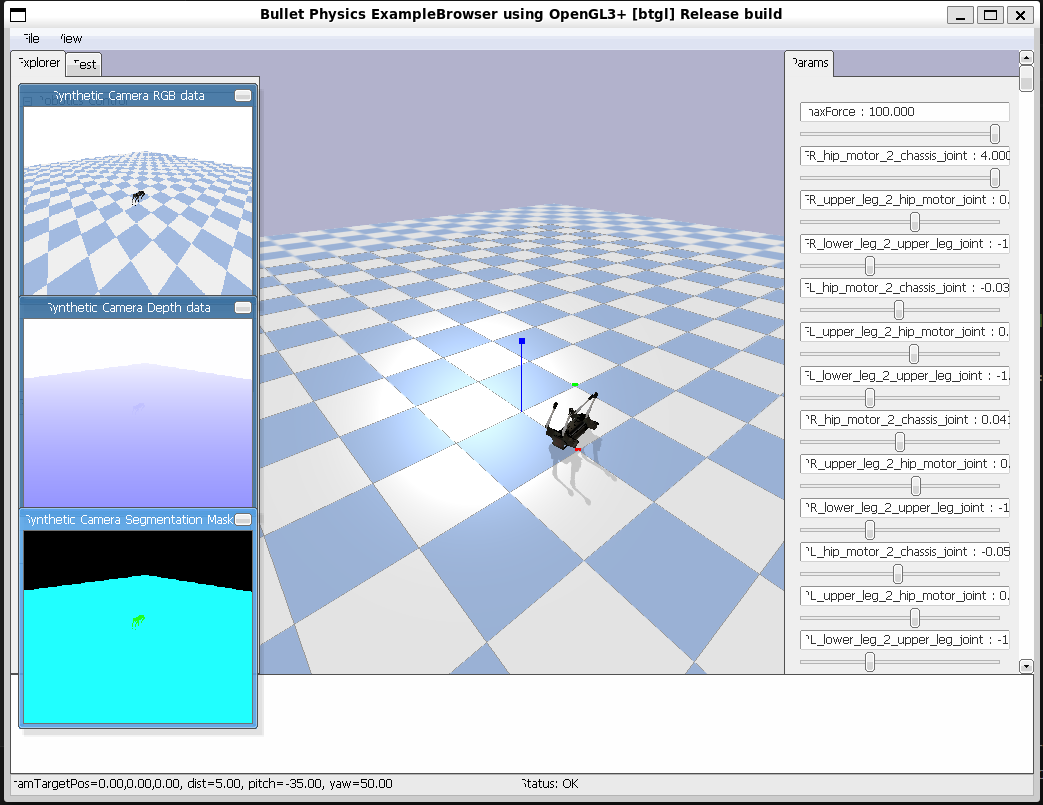Click the RL_upper_leg_2_hip_motor_joint label field
Image resolution: width=1043 pixels, height=805 pixels.
pos(905,595)
